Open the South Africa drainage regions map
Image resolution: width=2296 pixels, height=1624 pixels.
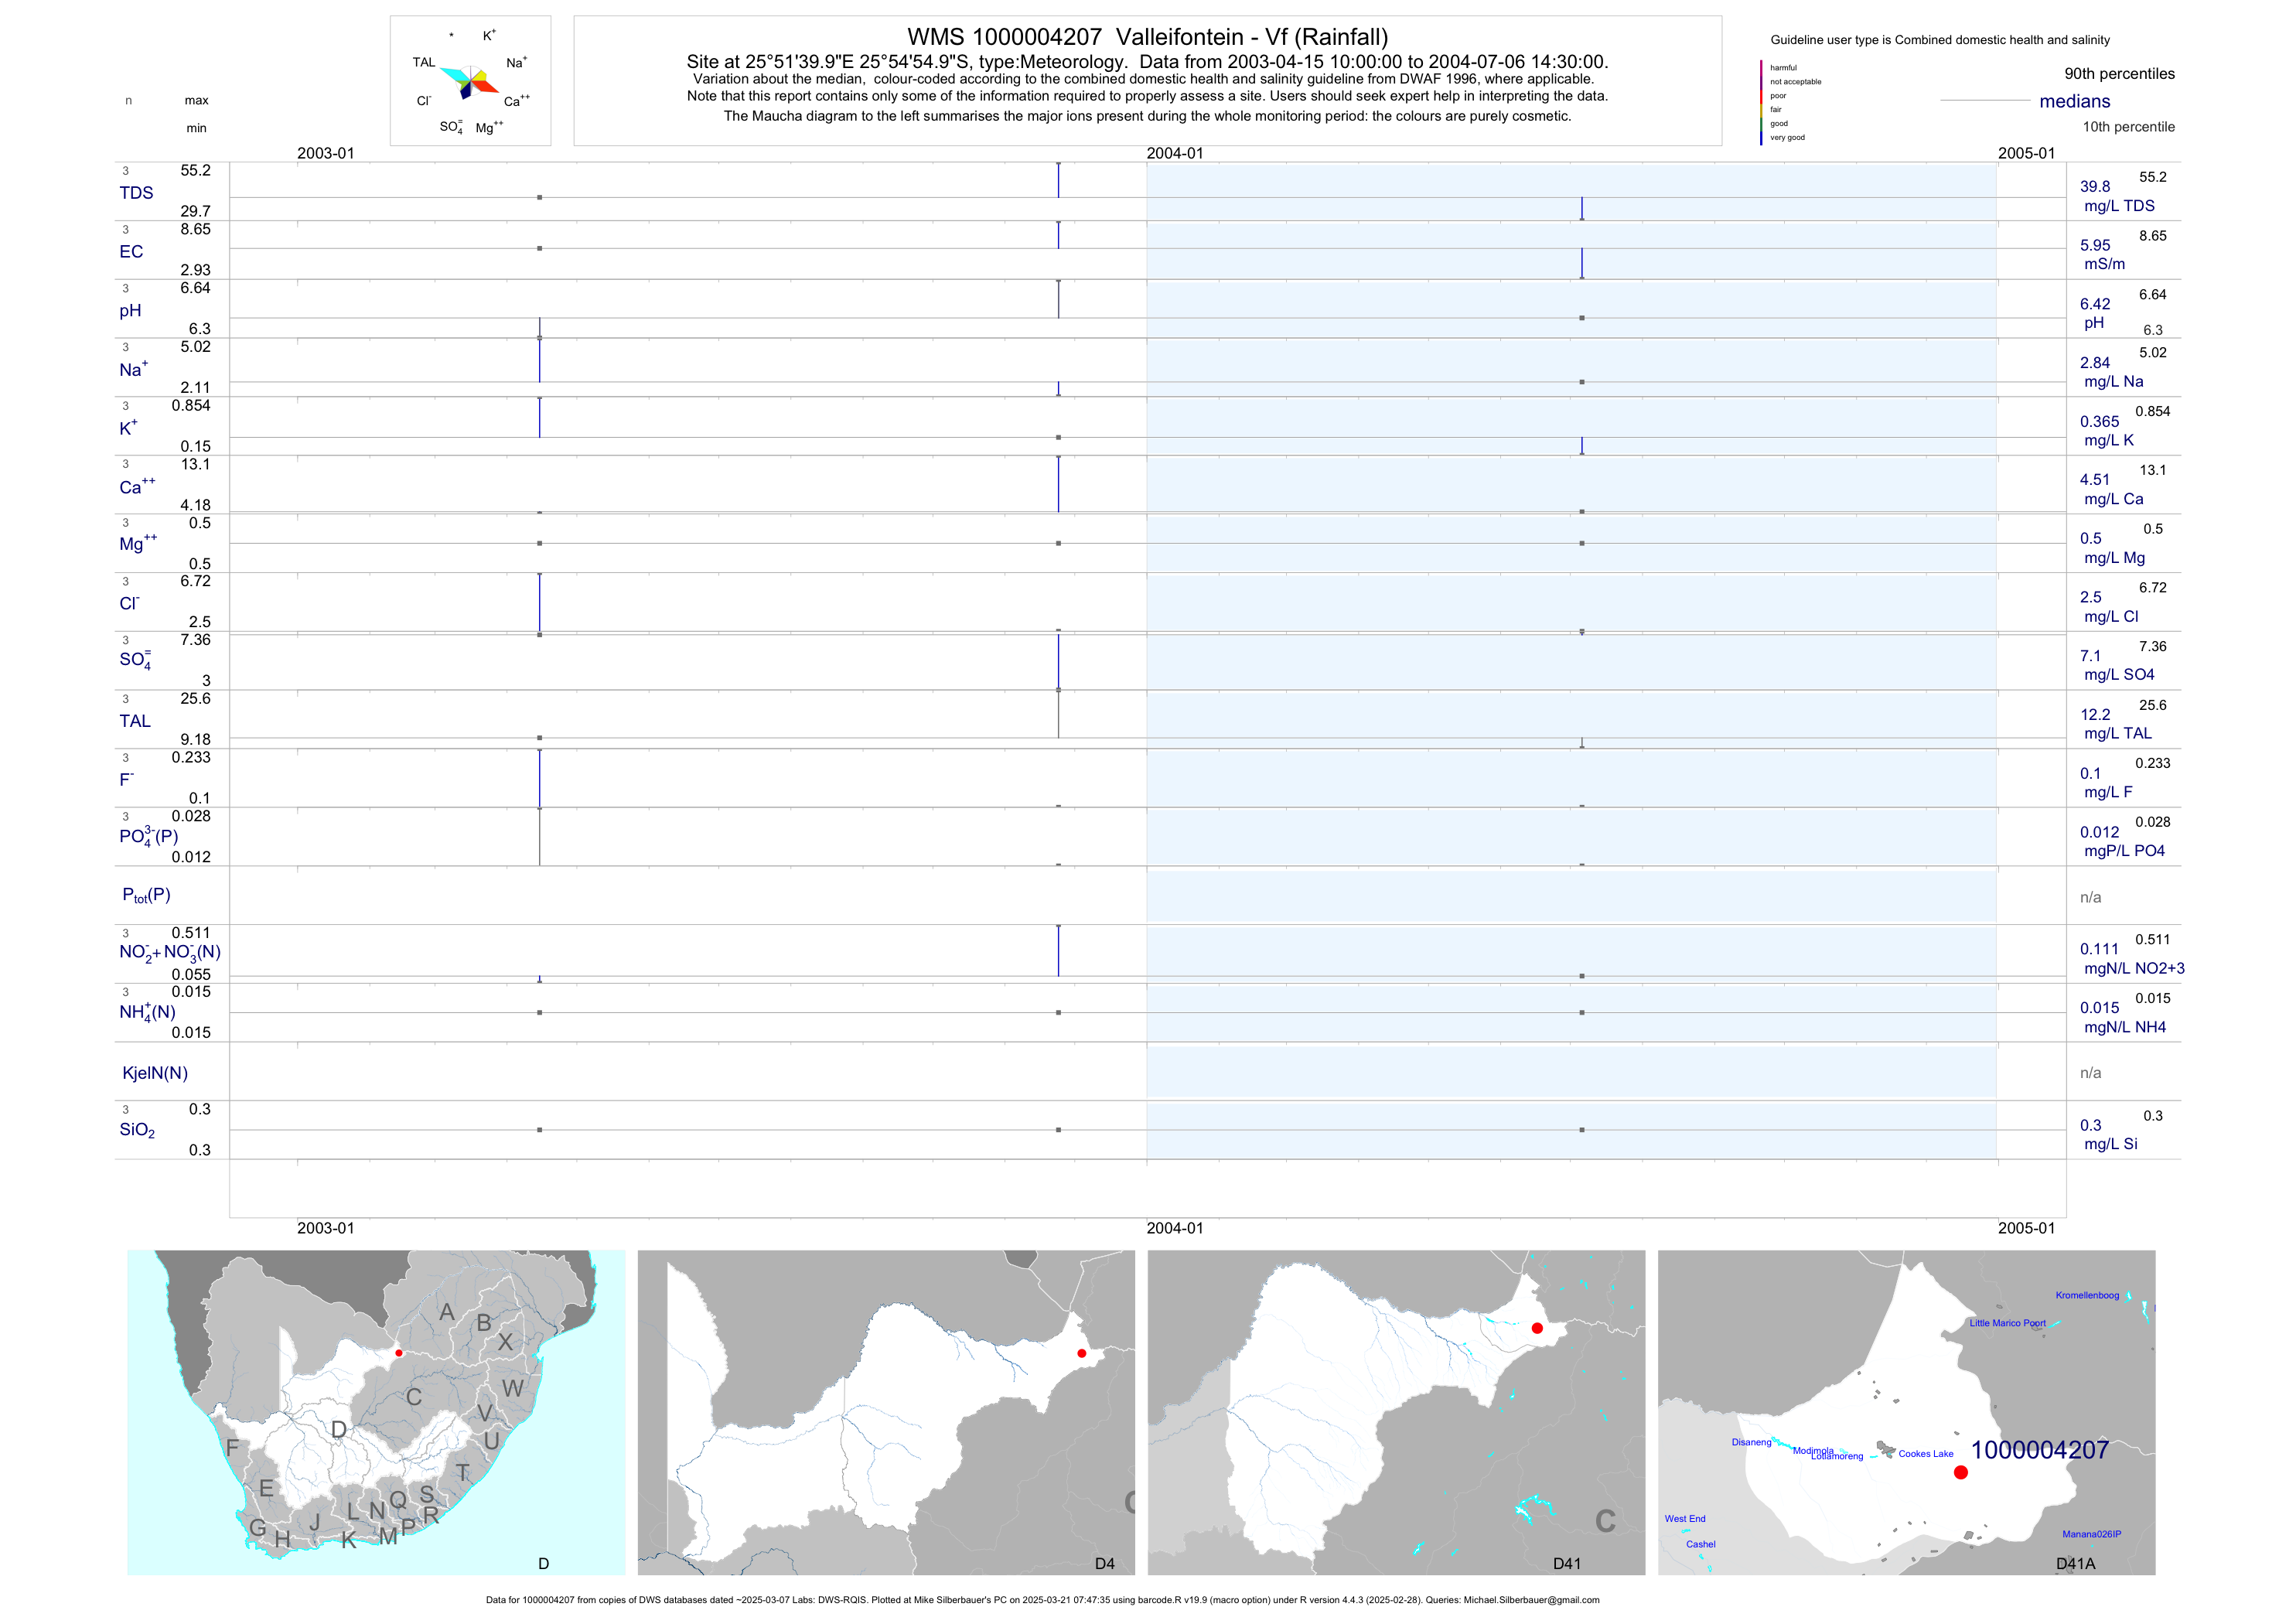click(376, 1412)
